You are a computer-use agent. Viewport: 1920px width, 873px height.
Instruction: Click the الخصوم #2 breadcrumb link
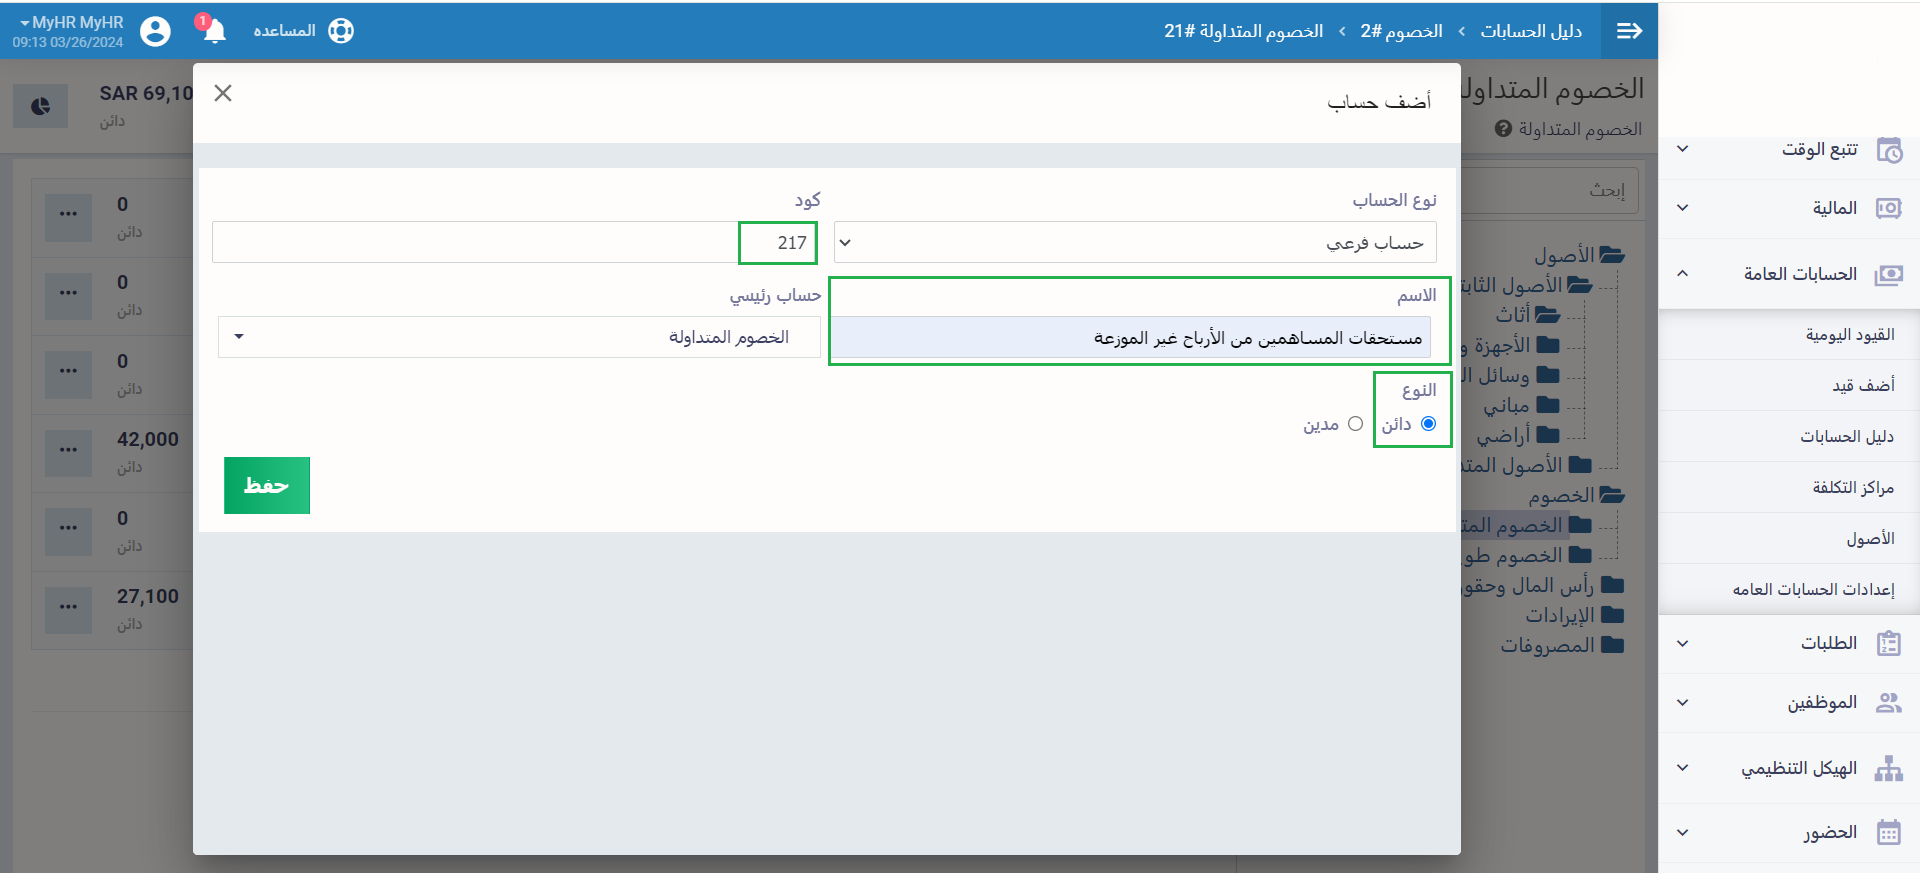point(1401,31)
